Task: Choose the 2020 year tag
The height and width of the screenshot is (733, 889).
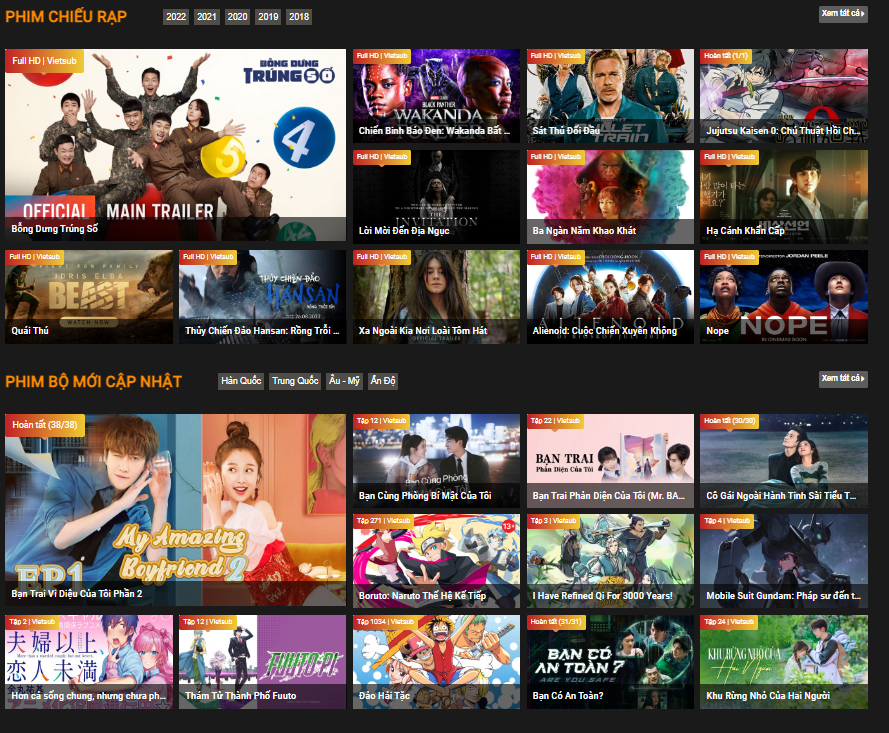Action: point(237,16)
